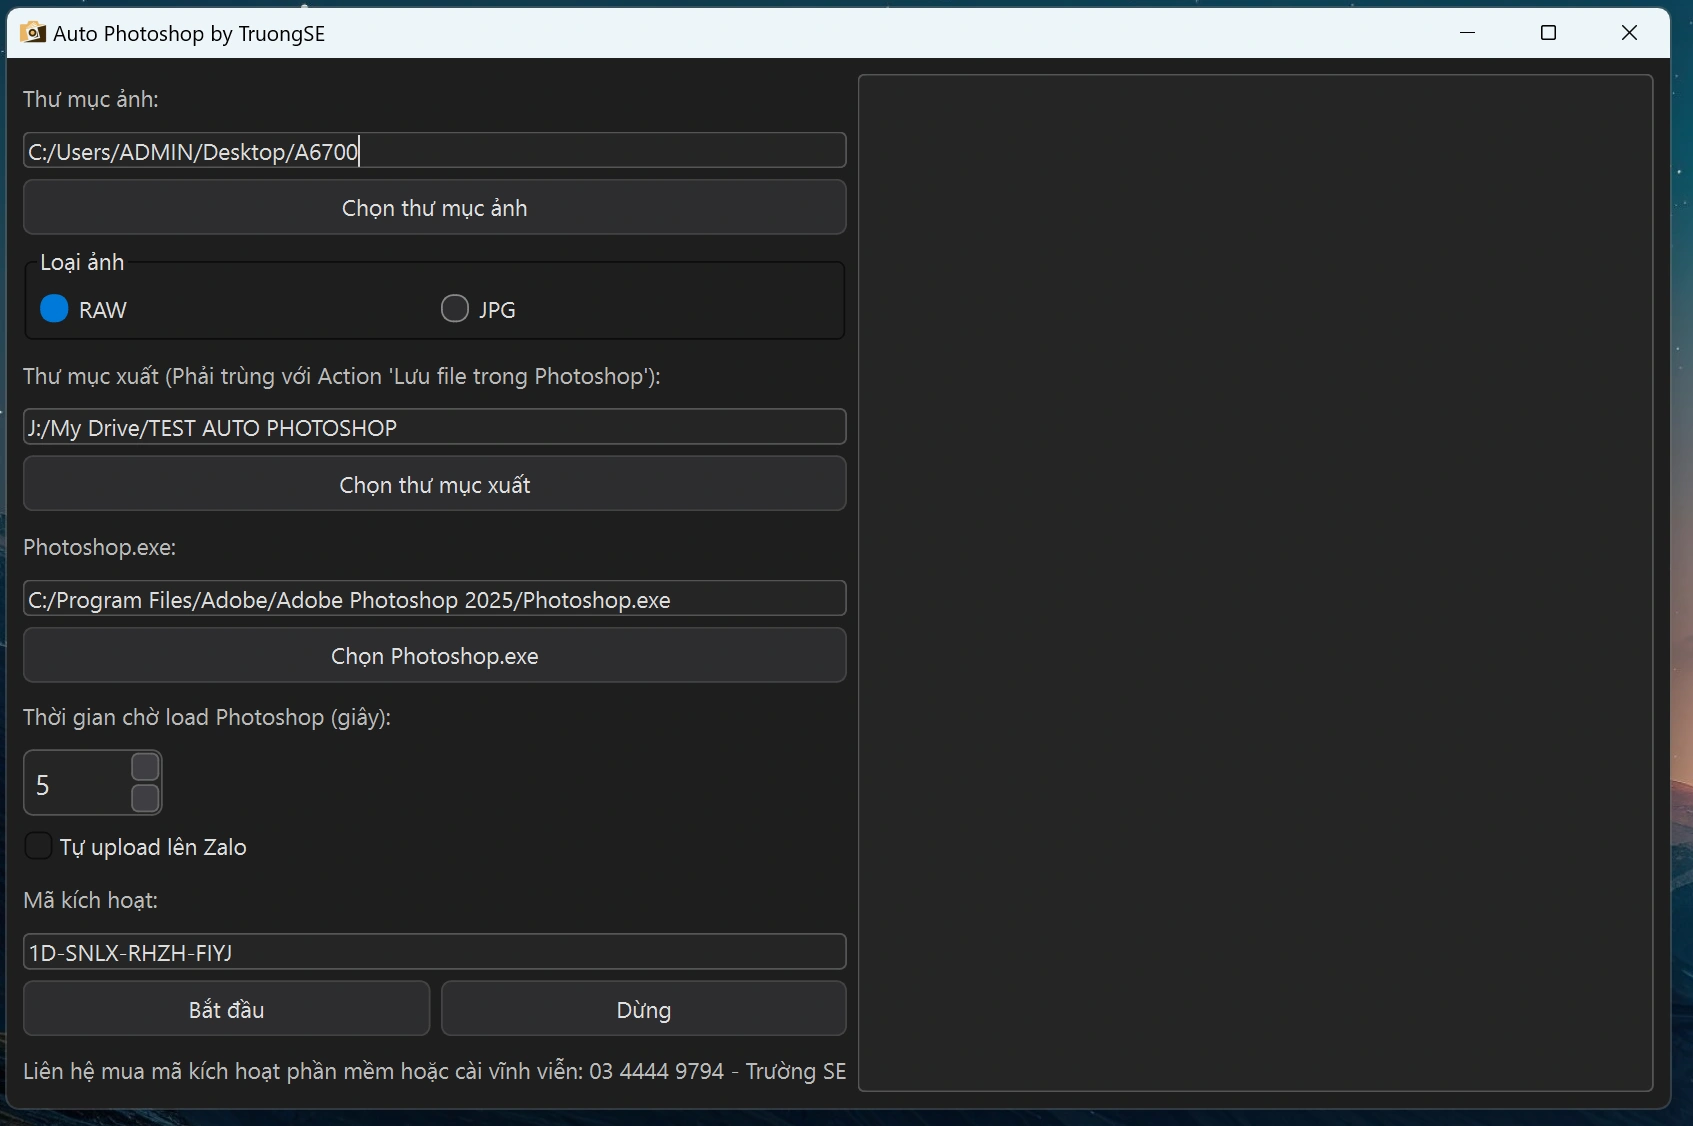Click inside the empty log panel on right
This screenshot has height=1126, width=1693.
coord(1255,582)
